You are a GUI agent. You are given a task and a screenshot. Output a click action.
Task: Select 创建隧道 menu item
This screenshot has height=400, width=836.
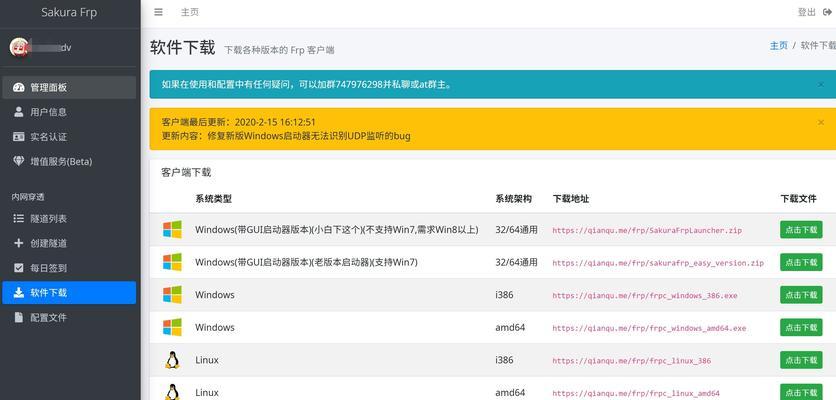pos(69,243)
